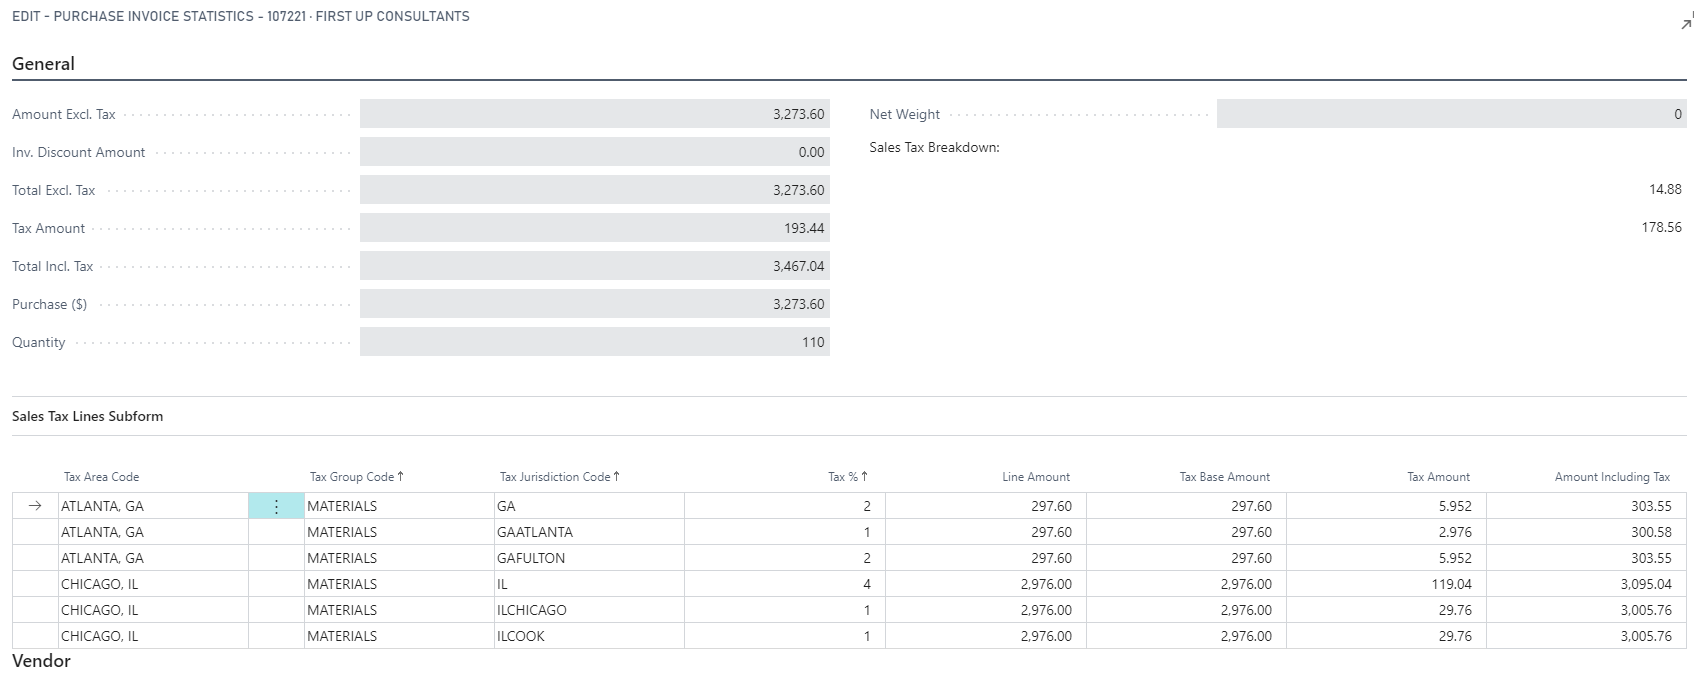Click CHICAGO, IL in the ILCHICAGO row
This screenshot has width=1694, height=673.
coord(153,610)
